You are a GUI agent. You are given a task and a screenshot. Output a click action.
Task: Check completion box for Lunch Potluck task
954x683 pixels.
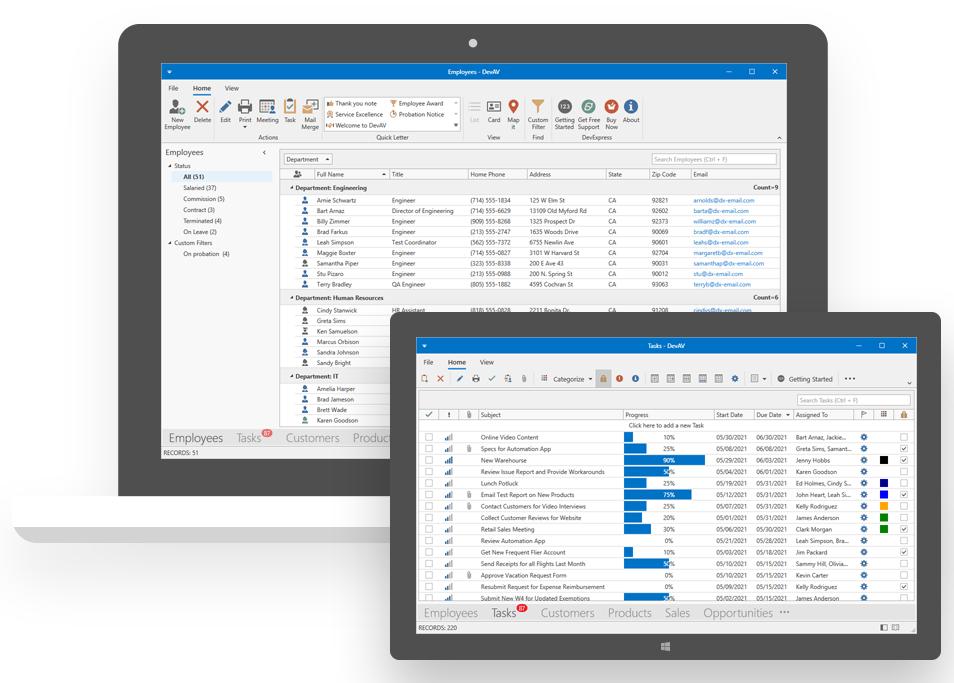429,483
